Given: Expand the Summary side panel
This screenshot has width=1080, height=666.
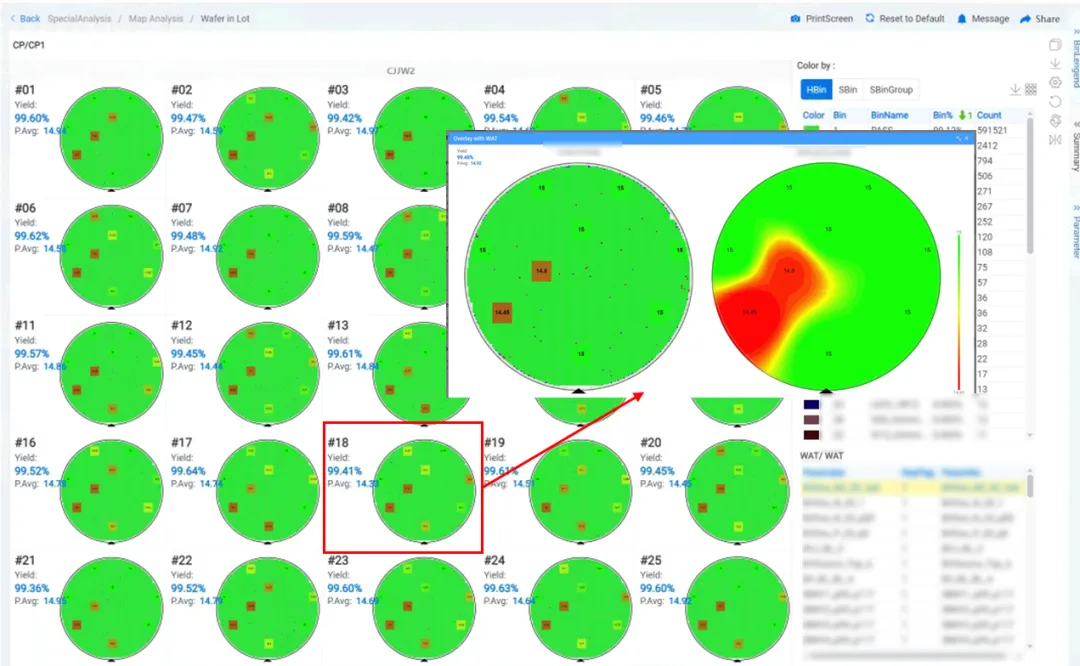Looking at the screenshot, I should tap(1075, 146).
